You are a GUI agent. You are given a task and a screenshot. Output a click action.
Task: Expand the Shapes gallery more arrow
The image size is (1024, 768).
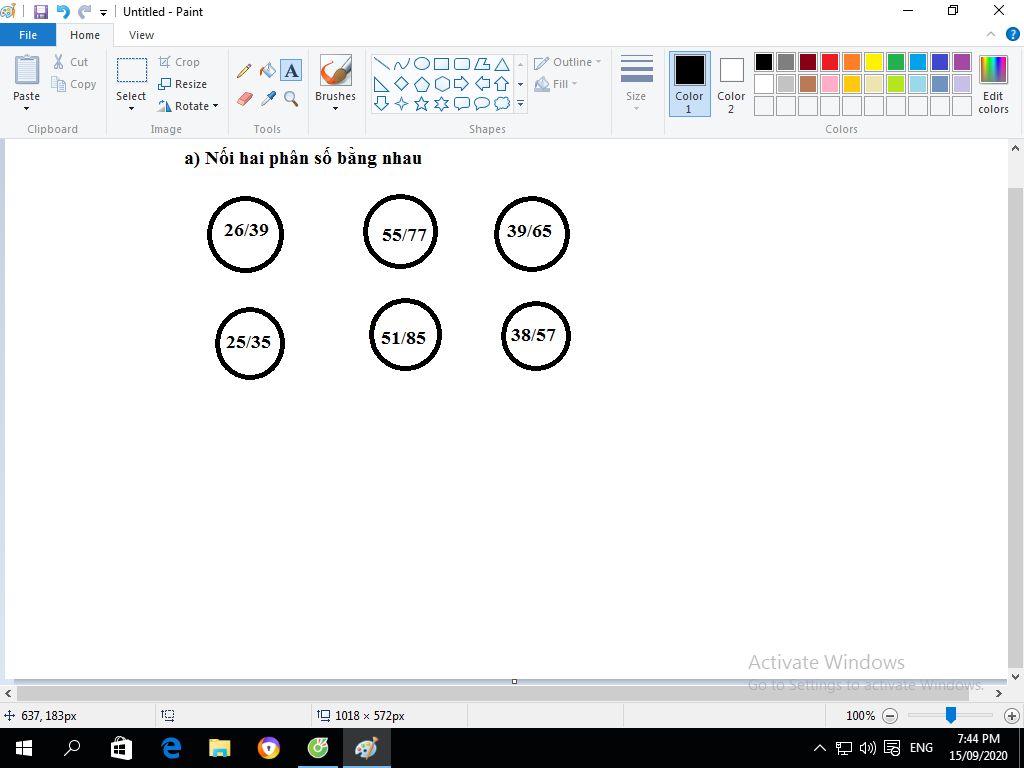520,104
